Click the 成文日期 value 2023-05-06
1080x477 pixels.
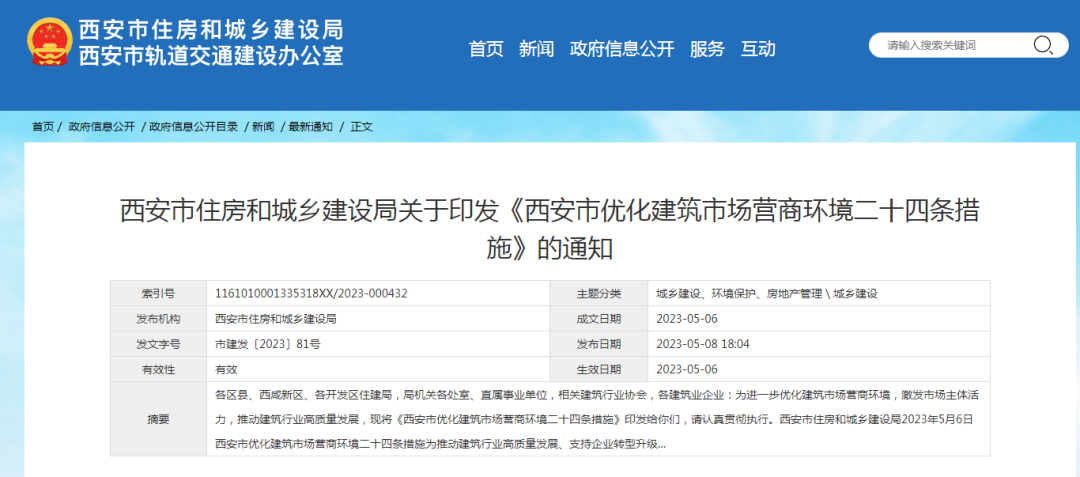coord(687,319)
